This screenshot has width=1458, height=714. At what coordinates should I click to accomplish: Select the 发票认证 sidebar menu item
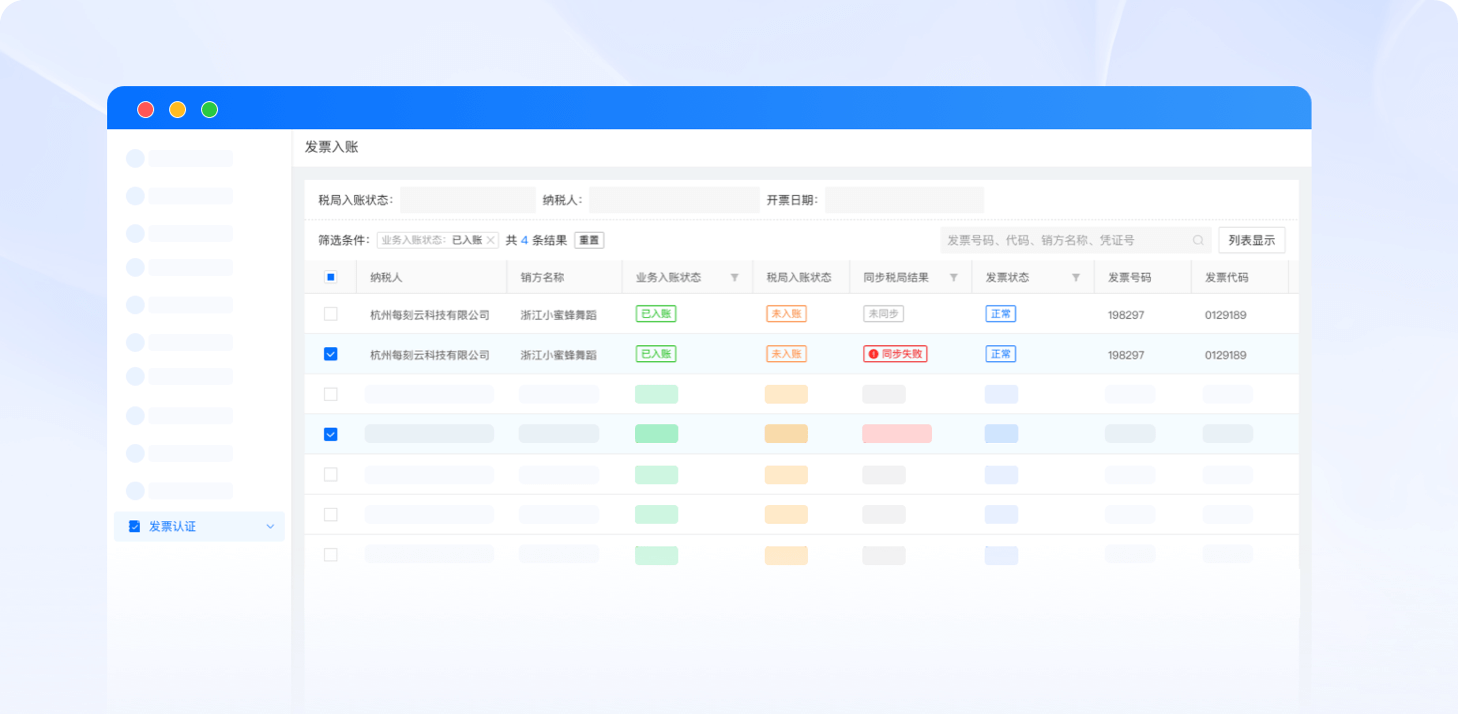coord(173,527)
